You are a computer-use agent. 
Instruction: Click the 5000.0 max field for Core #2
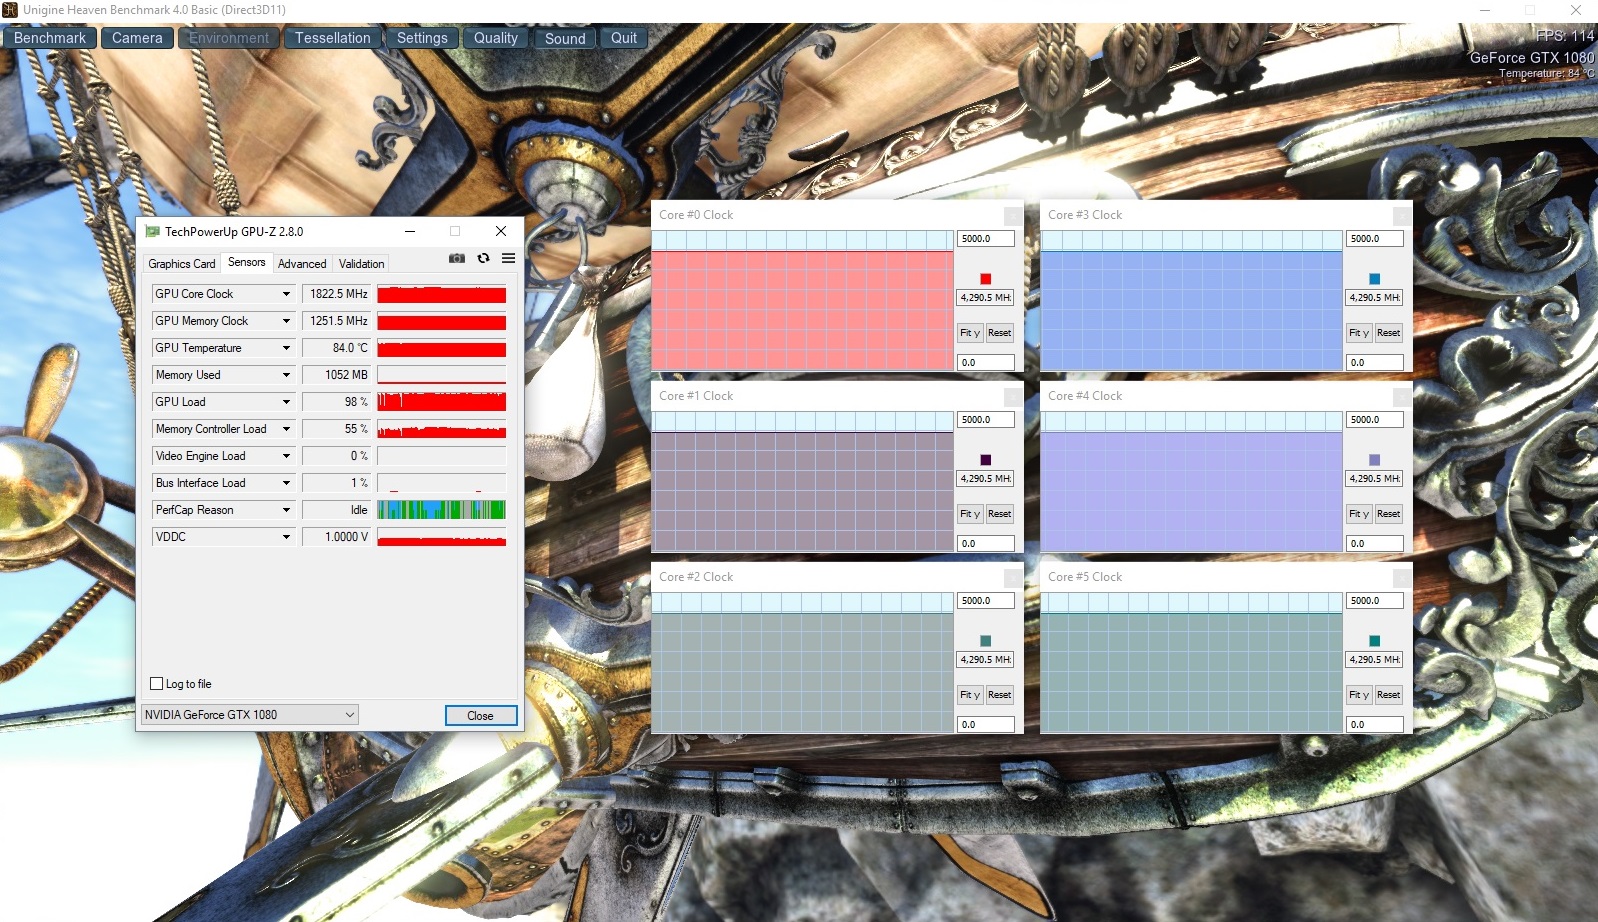point(986,601)
